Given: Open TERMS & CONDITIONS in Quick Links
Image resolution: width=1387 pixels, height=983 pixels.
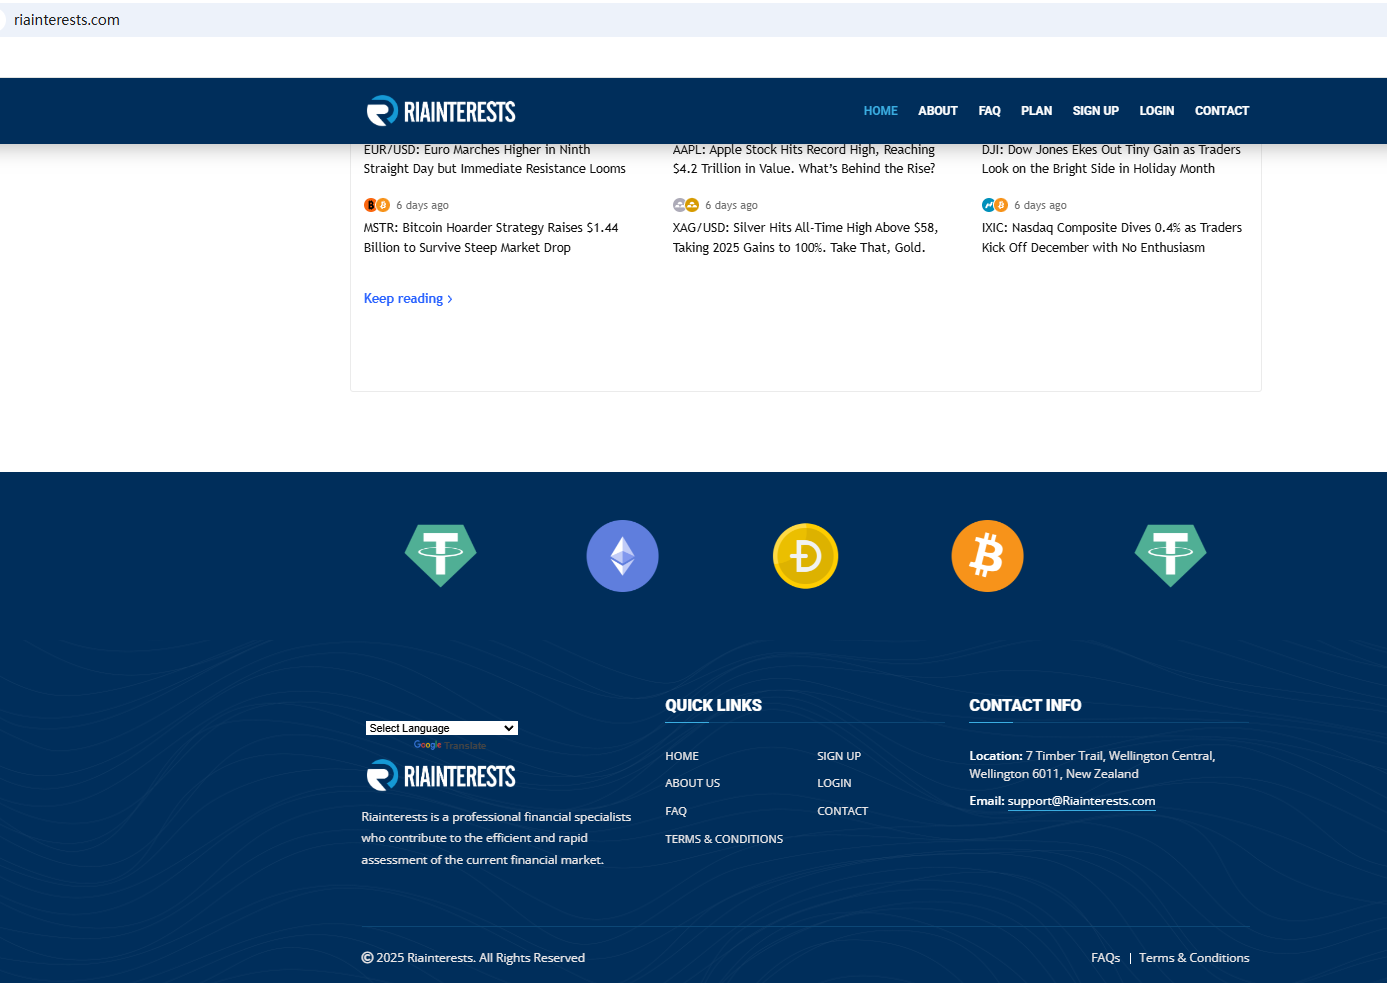Looking at the screenshot, I should click(724, 839).
